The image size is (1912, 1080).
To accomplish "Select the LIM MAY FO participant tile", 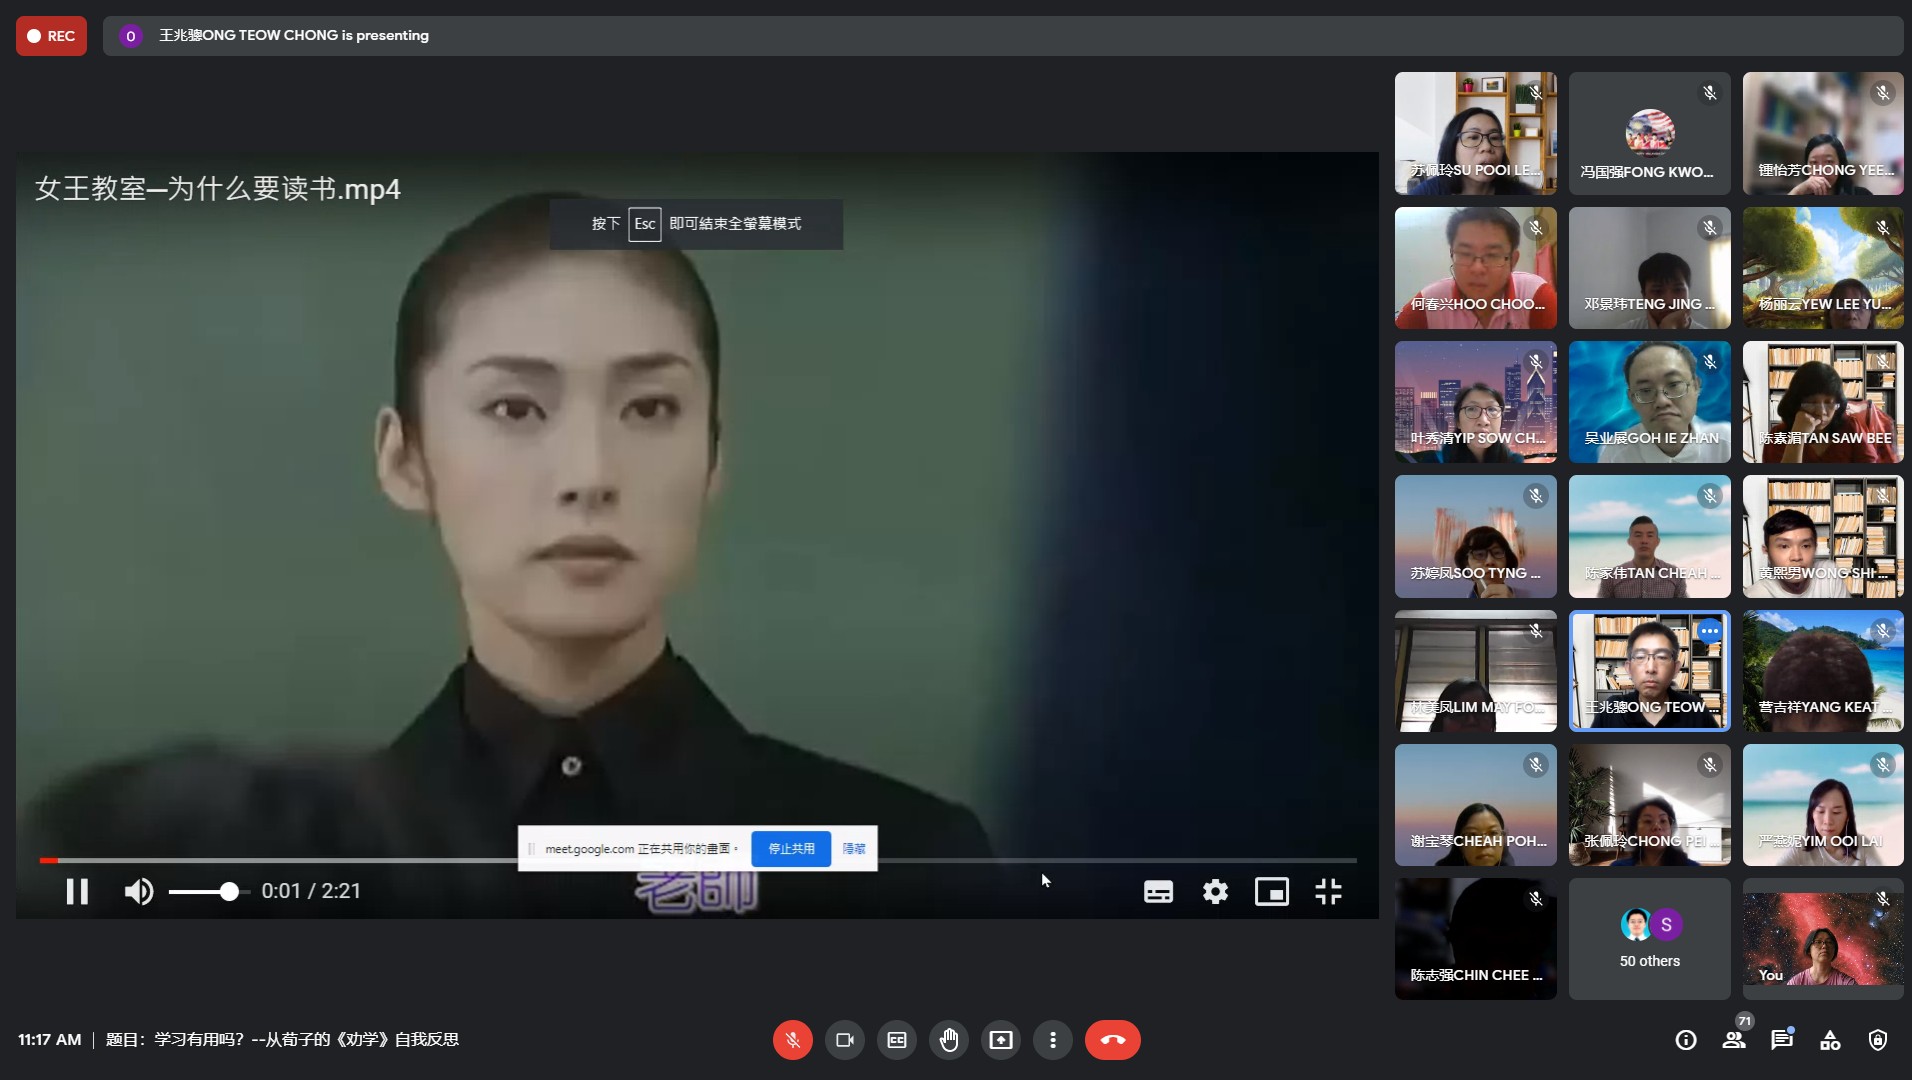I will (1476, 671).
